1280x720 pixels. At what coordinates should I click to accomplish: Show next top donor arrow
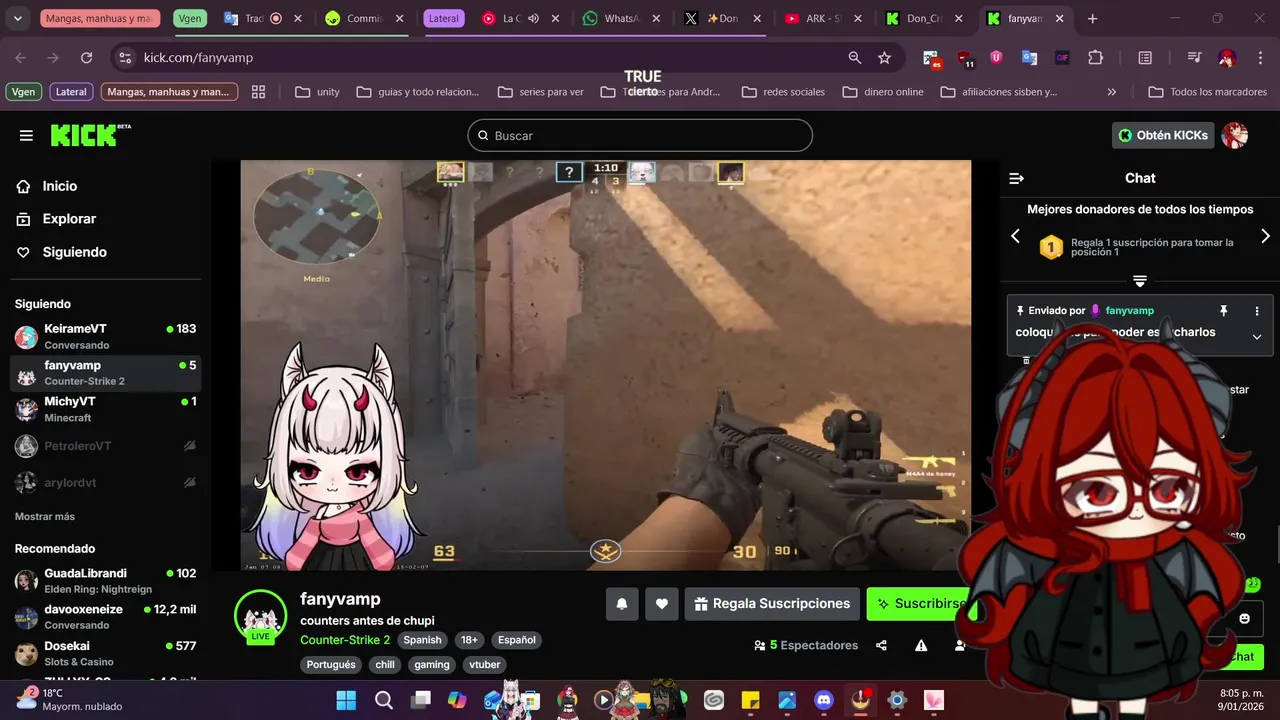click(x=1265, y=236)
